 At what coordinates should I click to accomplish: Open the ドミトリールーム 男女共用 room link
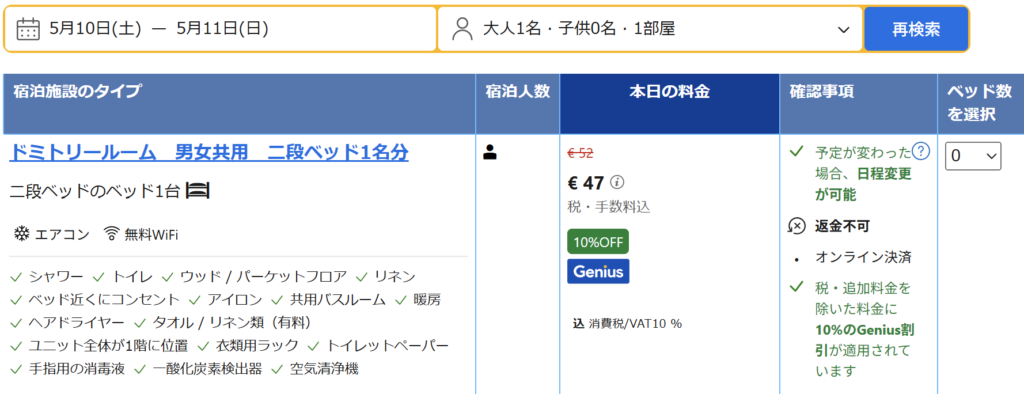(x=208, y=153)
